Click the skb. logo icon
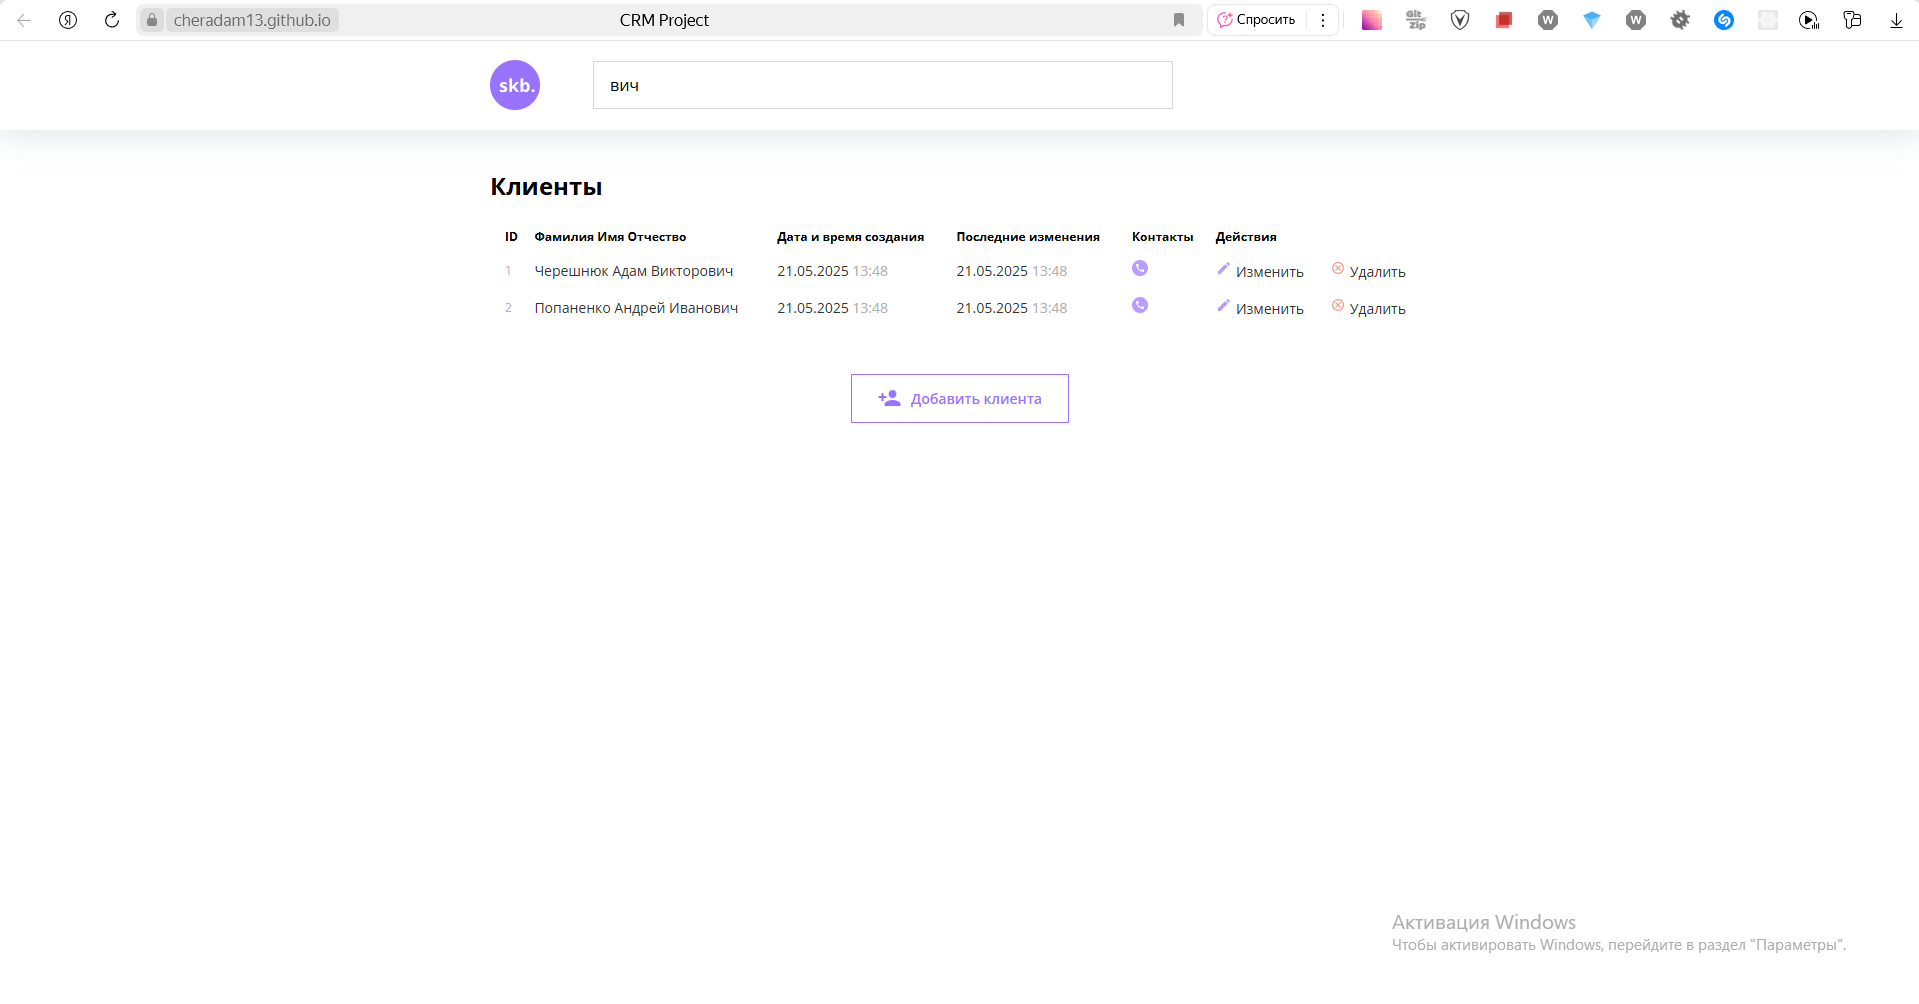Image resolution: width=1919 pixels, height=1004 pixels. 514,85
